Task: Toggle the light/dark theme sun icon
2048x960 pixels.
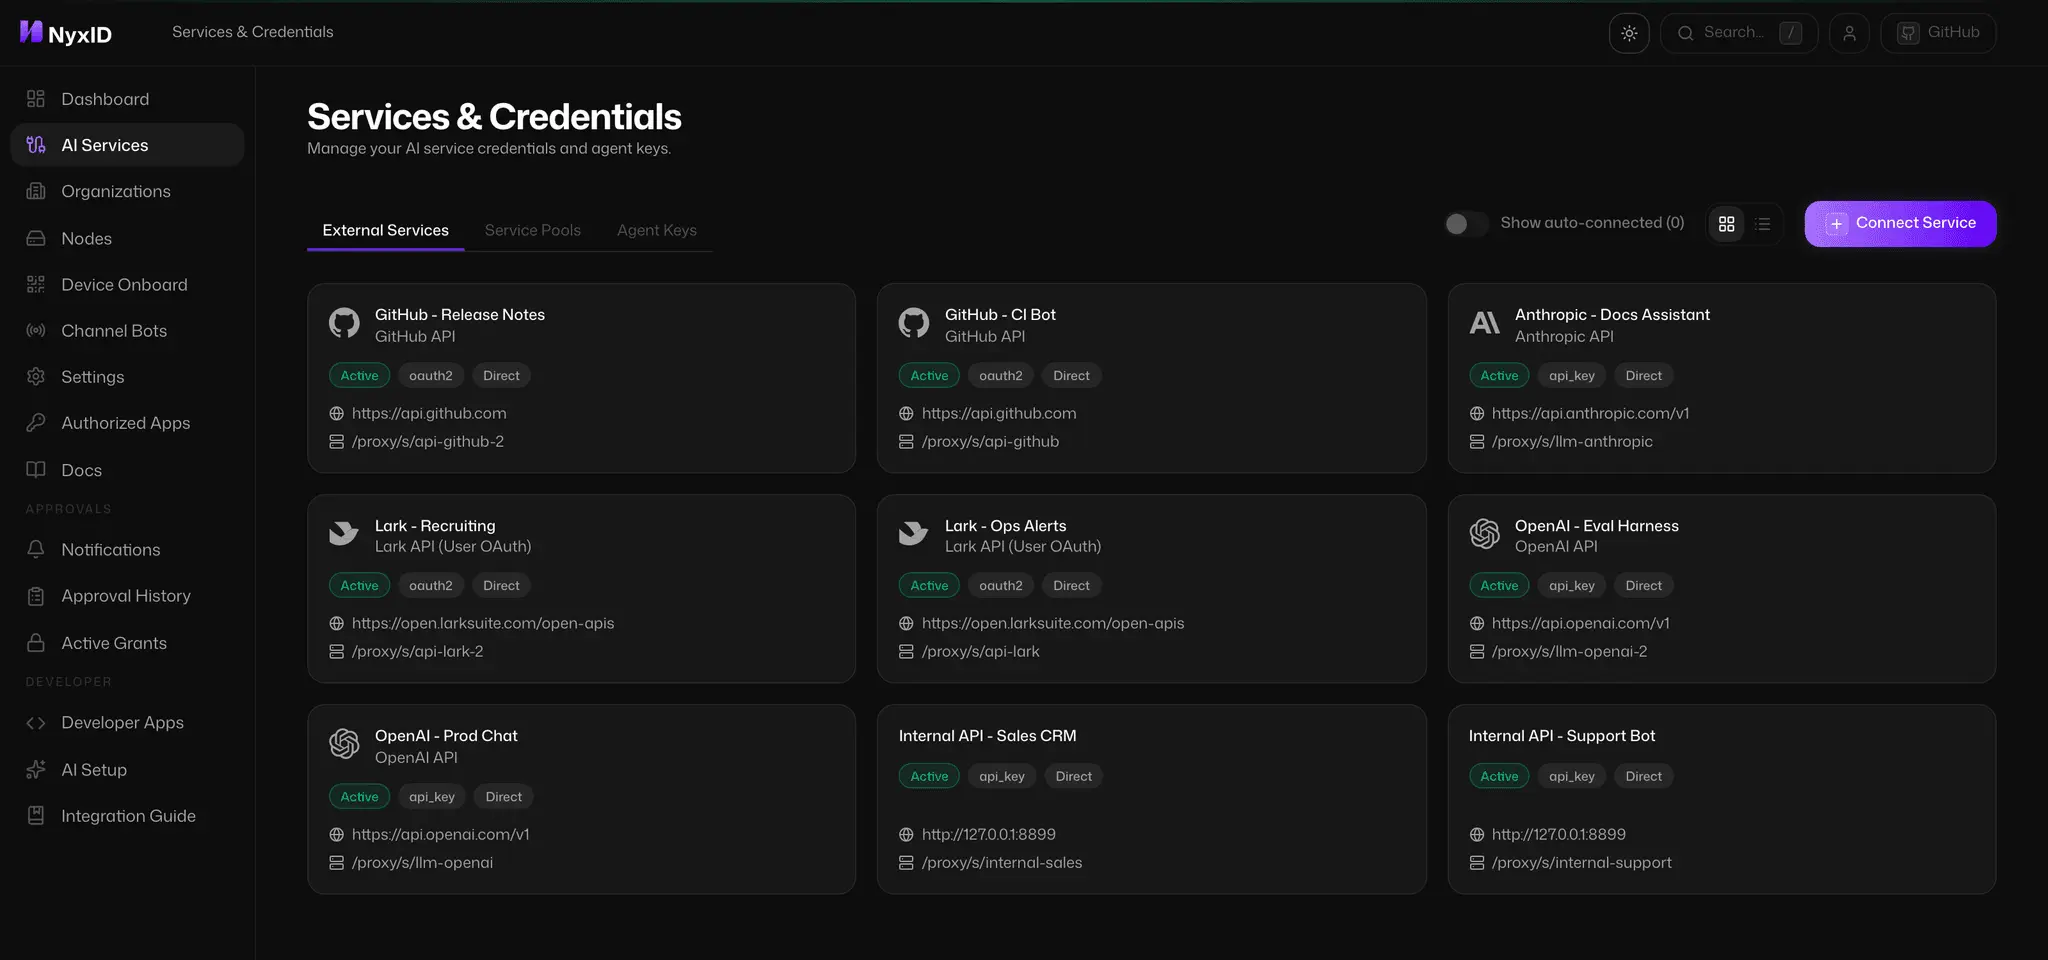Action: click(x=1629, y=33)
